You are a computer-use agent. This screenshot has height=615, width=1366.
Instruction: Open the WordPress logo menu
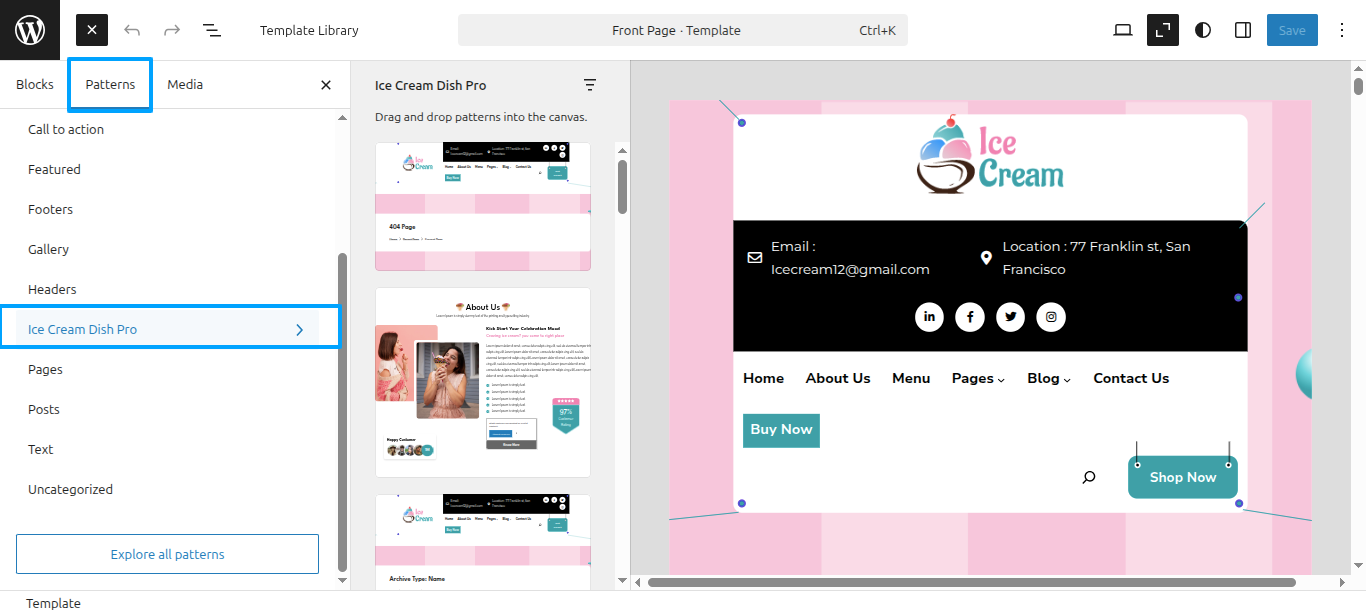pyautogui.click(x=30, y=30)
